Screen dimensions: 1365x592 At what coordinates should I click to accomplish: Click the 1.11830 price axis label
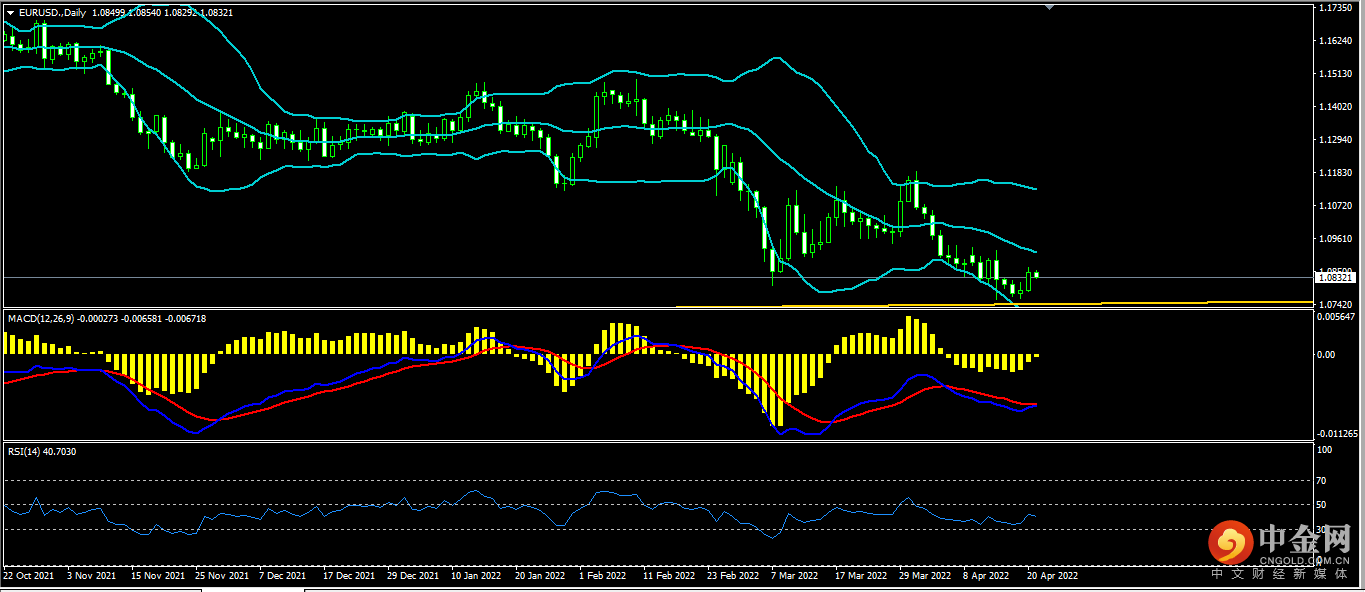coord(1336,173)
